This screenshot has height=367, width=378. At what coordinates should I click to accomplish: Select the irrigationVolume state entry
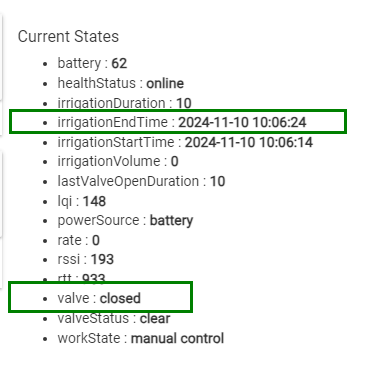tap(118, 162)
